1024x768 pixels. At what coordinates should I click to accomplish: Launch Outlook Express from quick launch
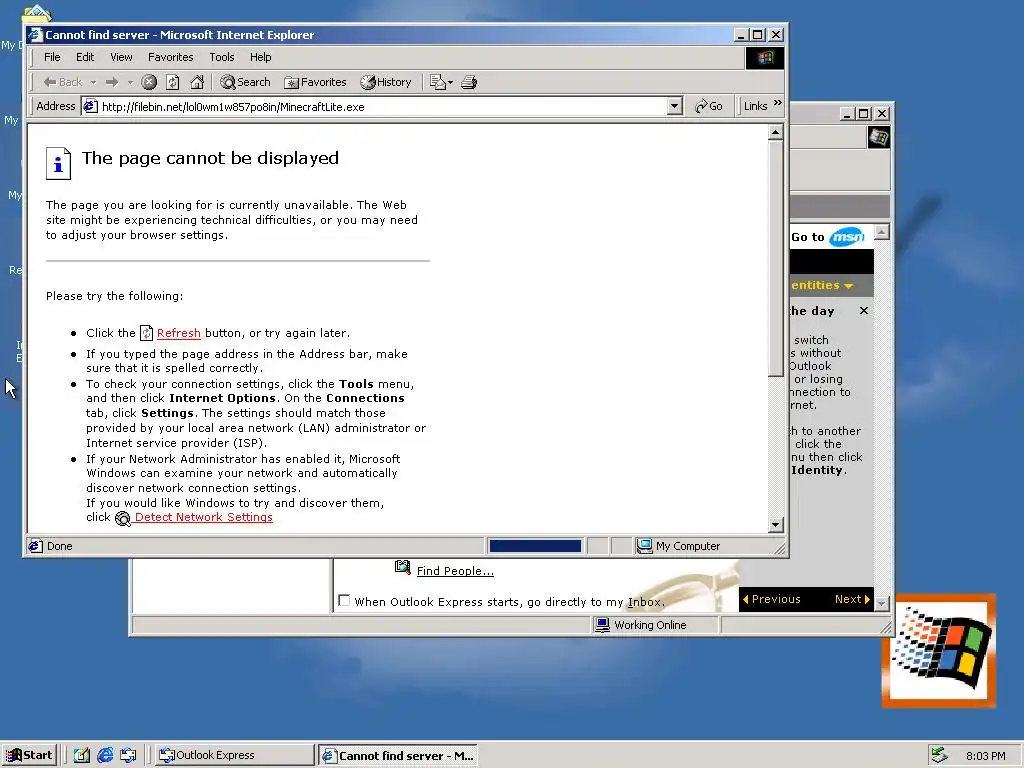128,755
